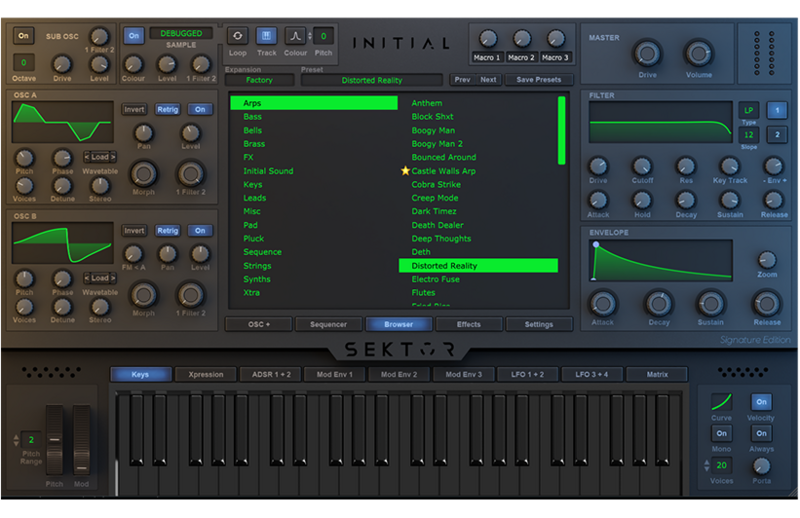The height and width of the screenshot is (518, 800).
Task: Click the velocity Curve icon
Action: (721, 402)
